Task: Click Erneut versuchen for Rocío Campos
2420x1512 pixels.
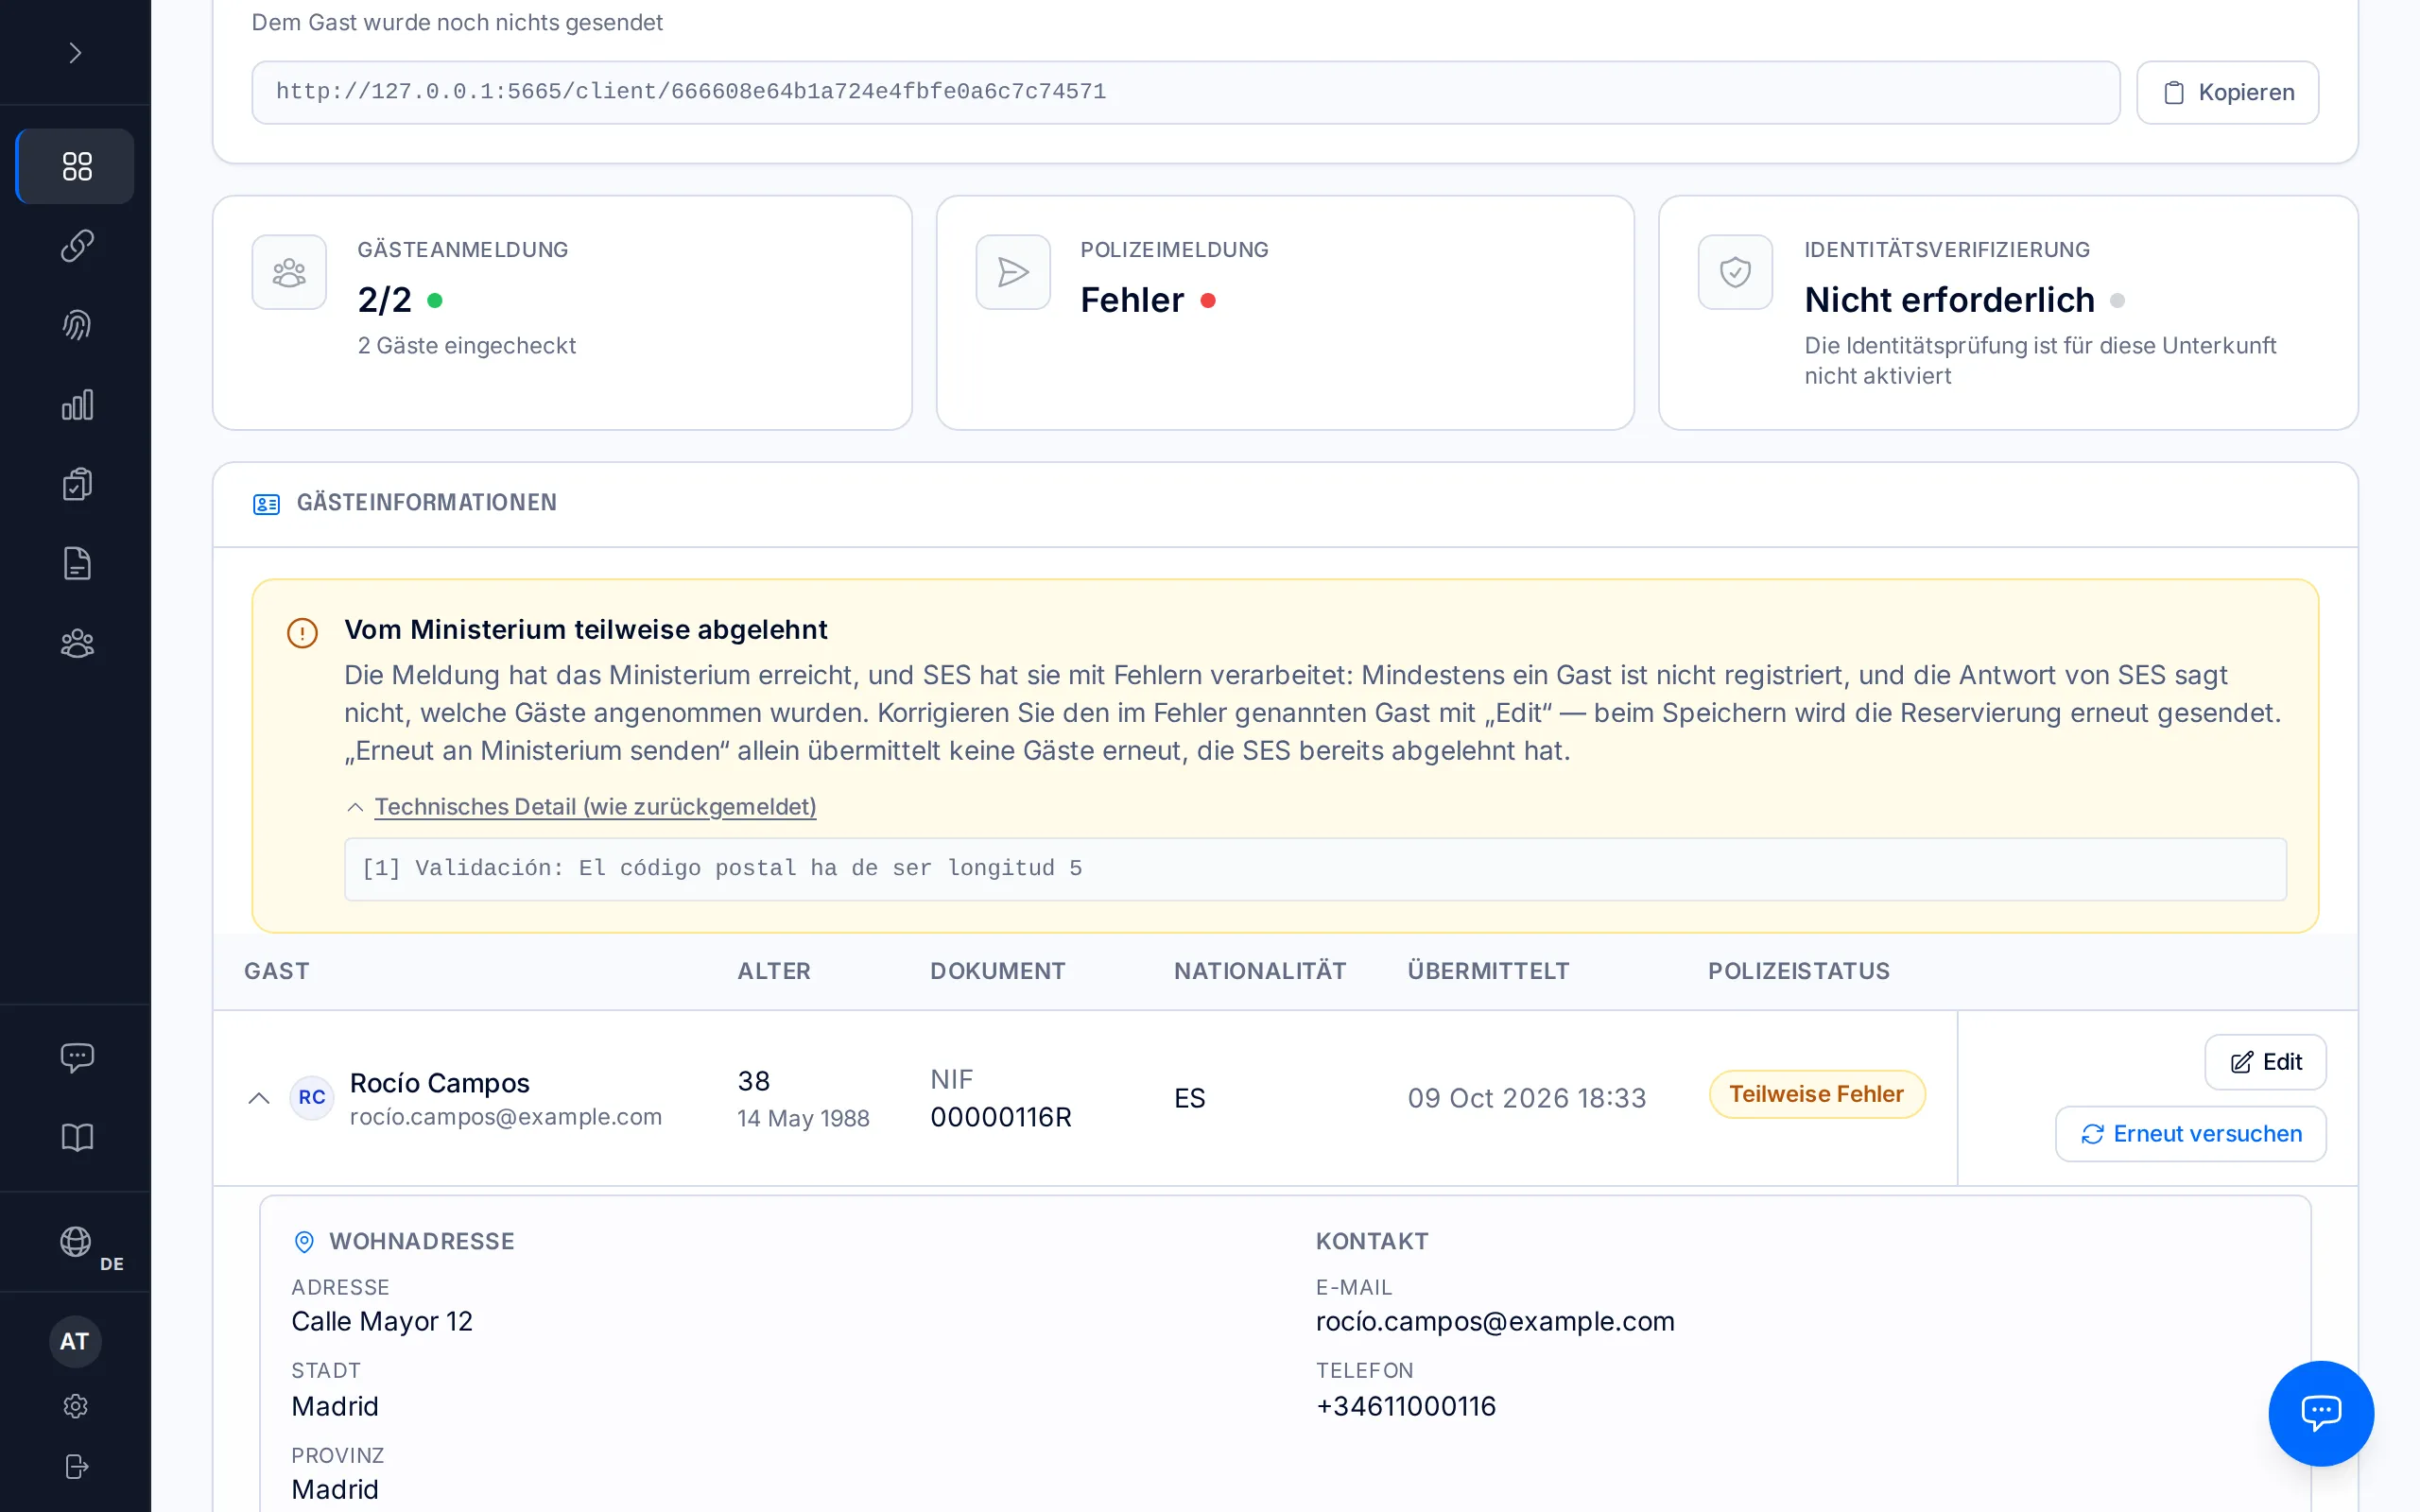Action: pyautogui.click(x=2191, y=1134)
